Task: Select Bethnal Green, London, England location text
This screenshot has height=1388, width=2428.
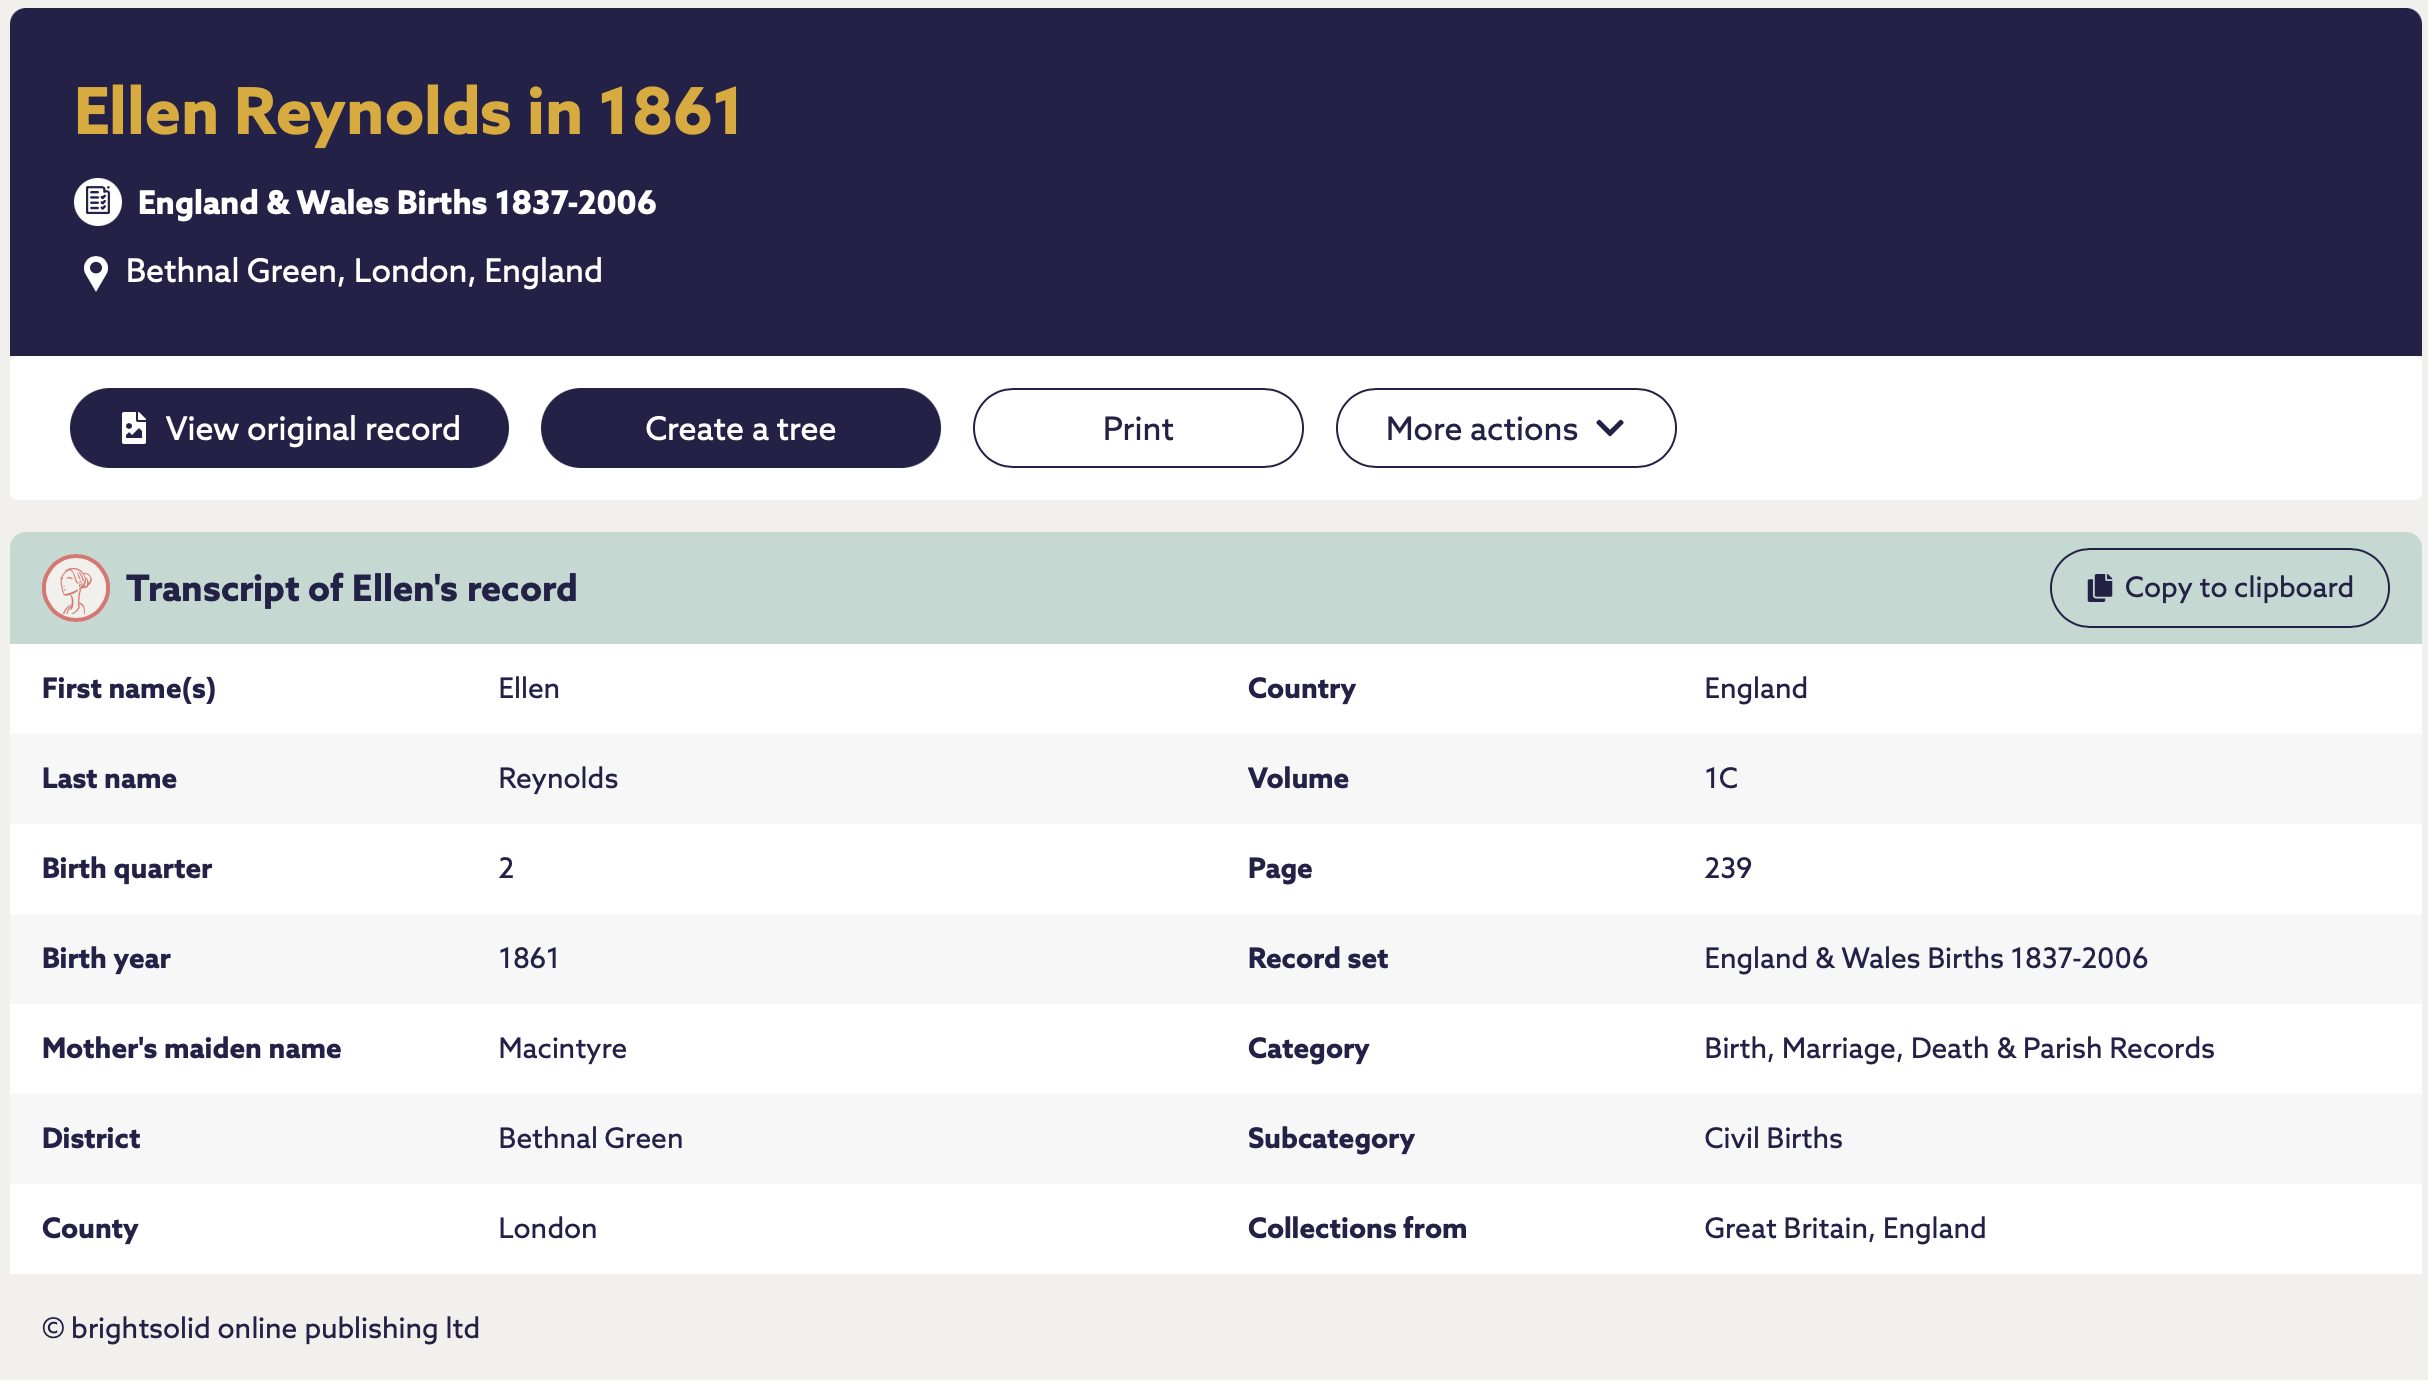Action: coord(364,271)
